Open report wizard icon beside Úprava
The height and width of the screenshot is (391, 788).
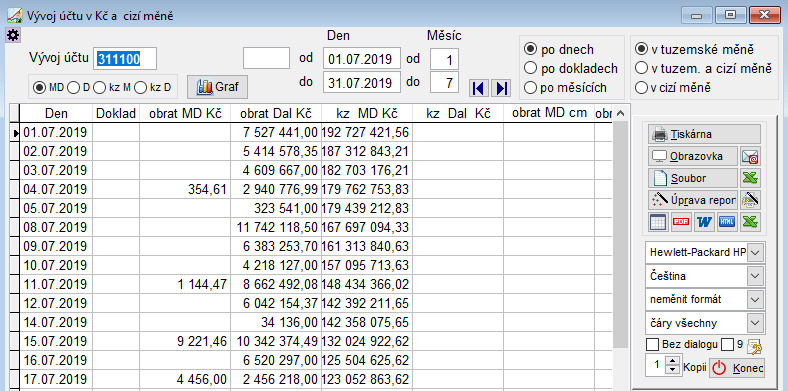pos(751,200)
